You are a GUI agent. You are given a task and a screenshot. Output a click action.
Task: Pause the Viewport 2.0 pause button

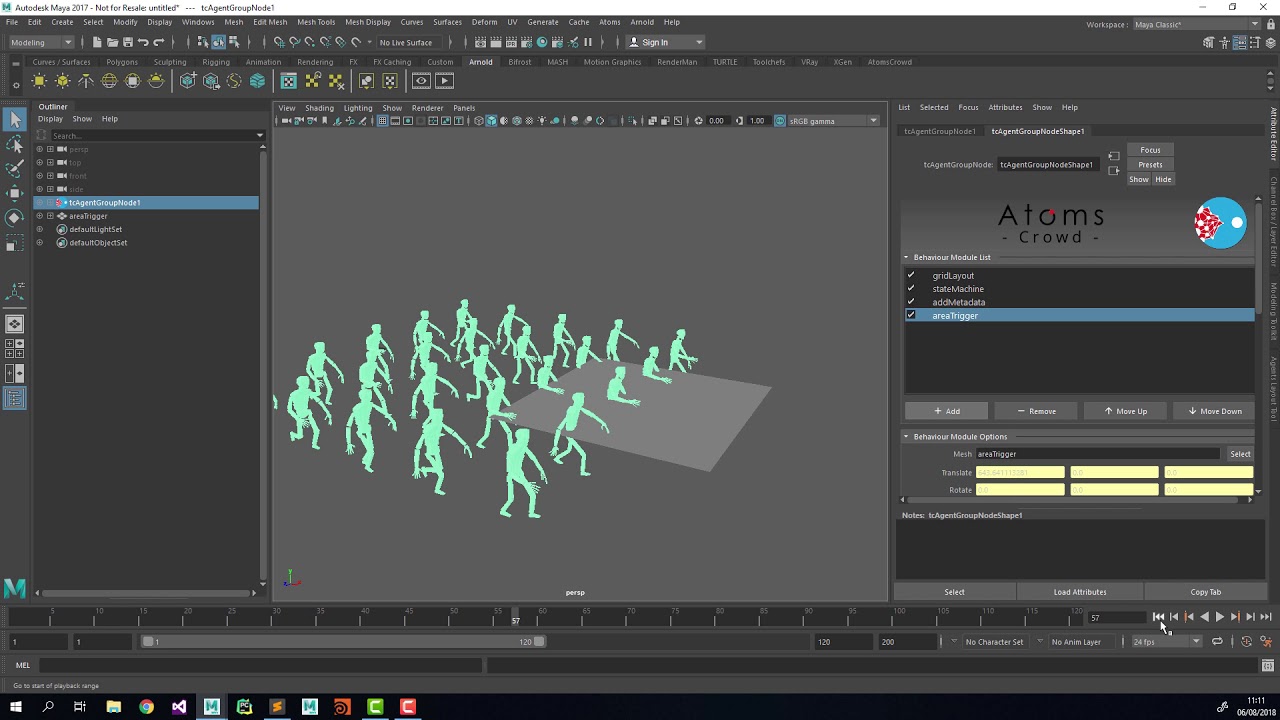point(587,42)
